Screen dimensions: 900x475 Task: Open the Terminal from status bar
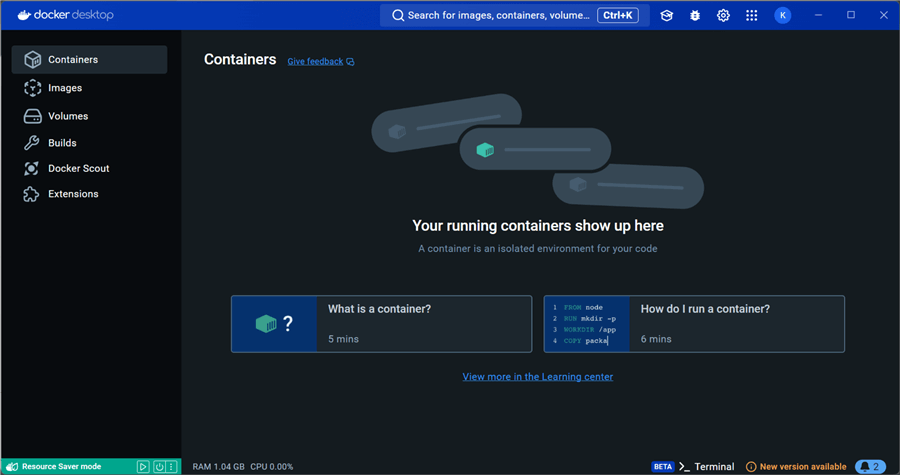[707, 466]
